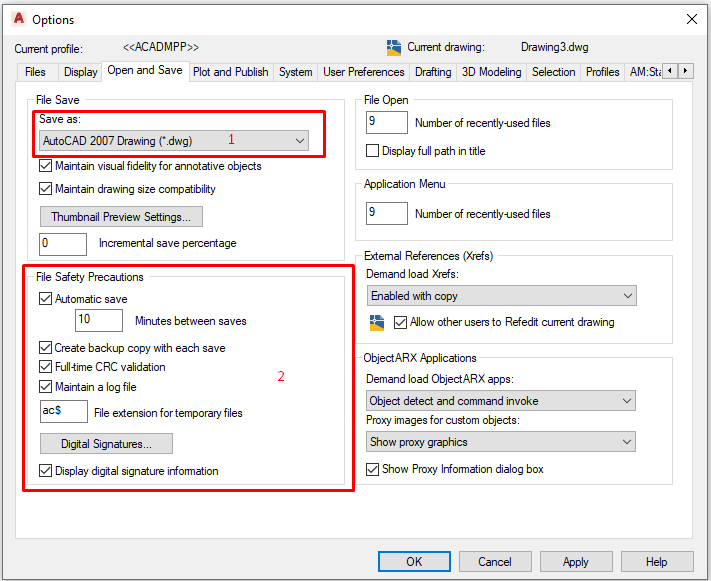
Task: Toggle the Automatic save checkbox
Action: click(45, 298)
